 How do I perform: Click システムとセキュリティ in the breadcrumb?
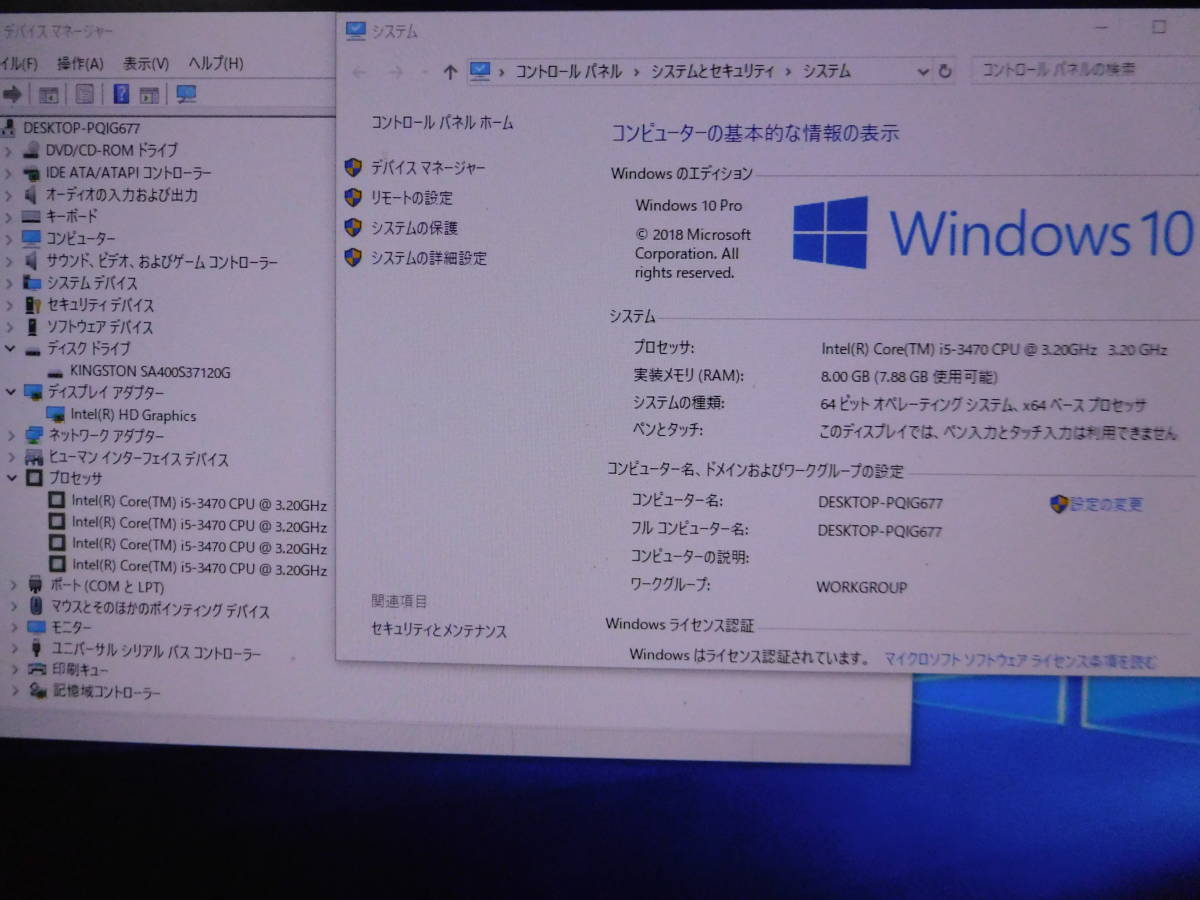[x=713, y=71]
